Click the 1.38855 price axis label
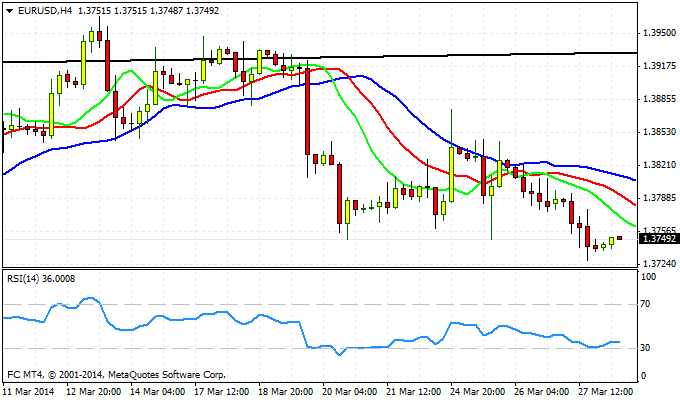 659,99
